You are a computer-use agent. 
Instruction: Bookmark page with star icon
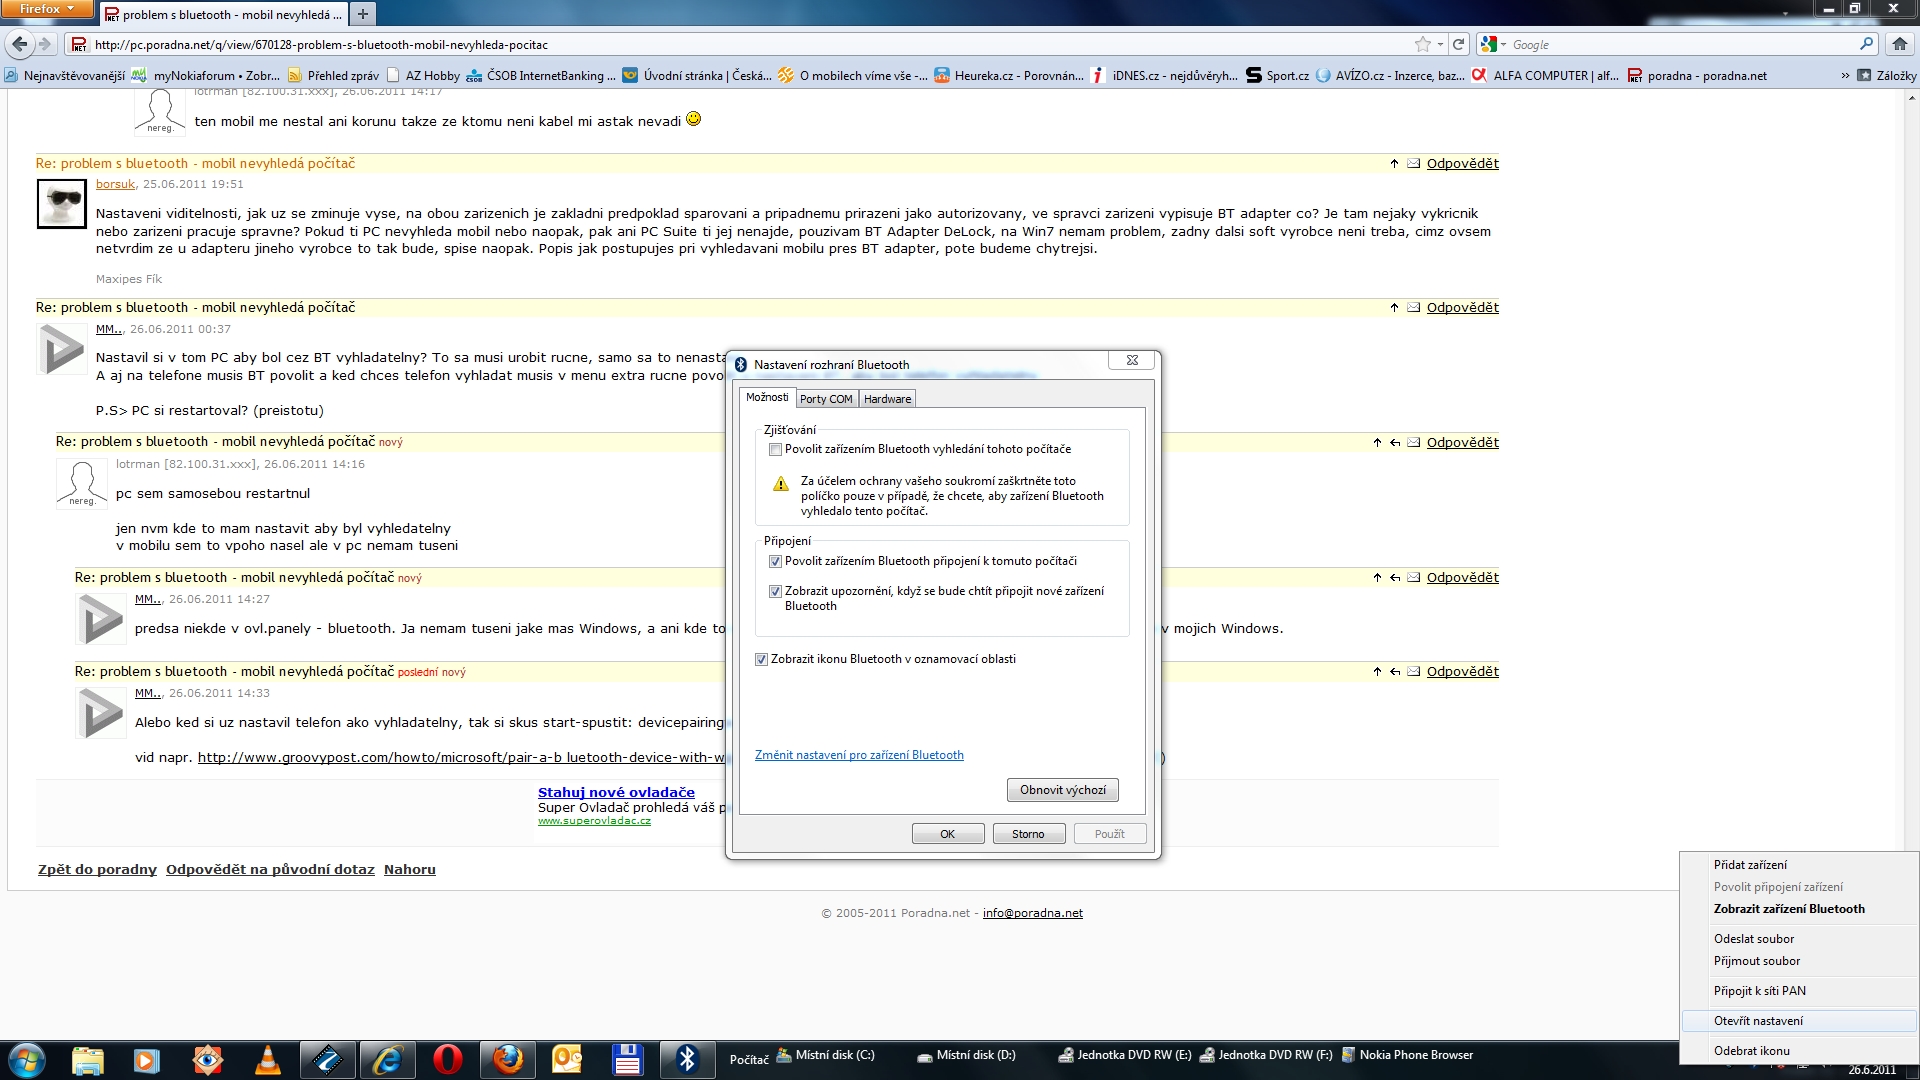click(x=1422, y=44)
